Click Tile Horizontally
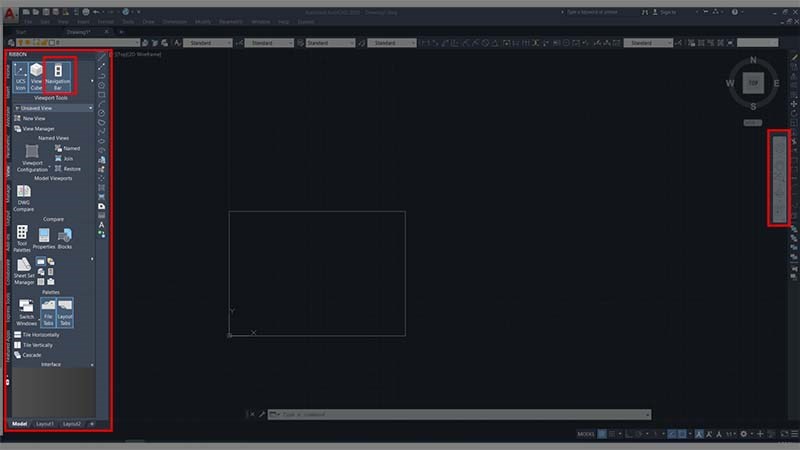Screen dimensions: 800x450 36,335
